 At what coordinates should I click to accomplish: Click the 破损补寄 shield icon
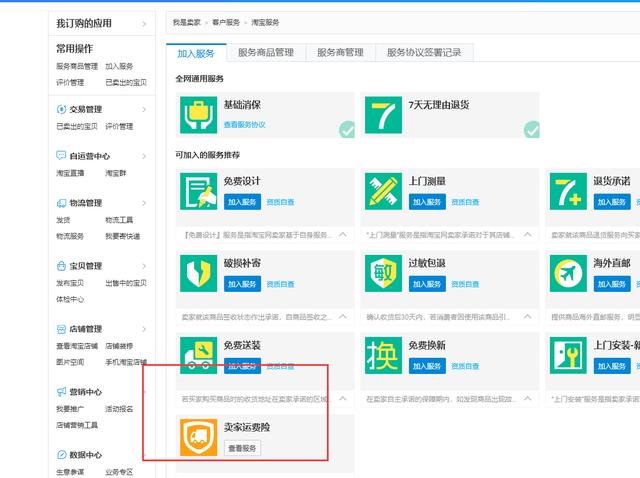tap(198, 273)
